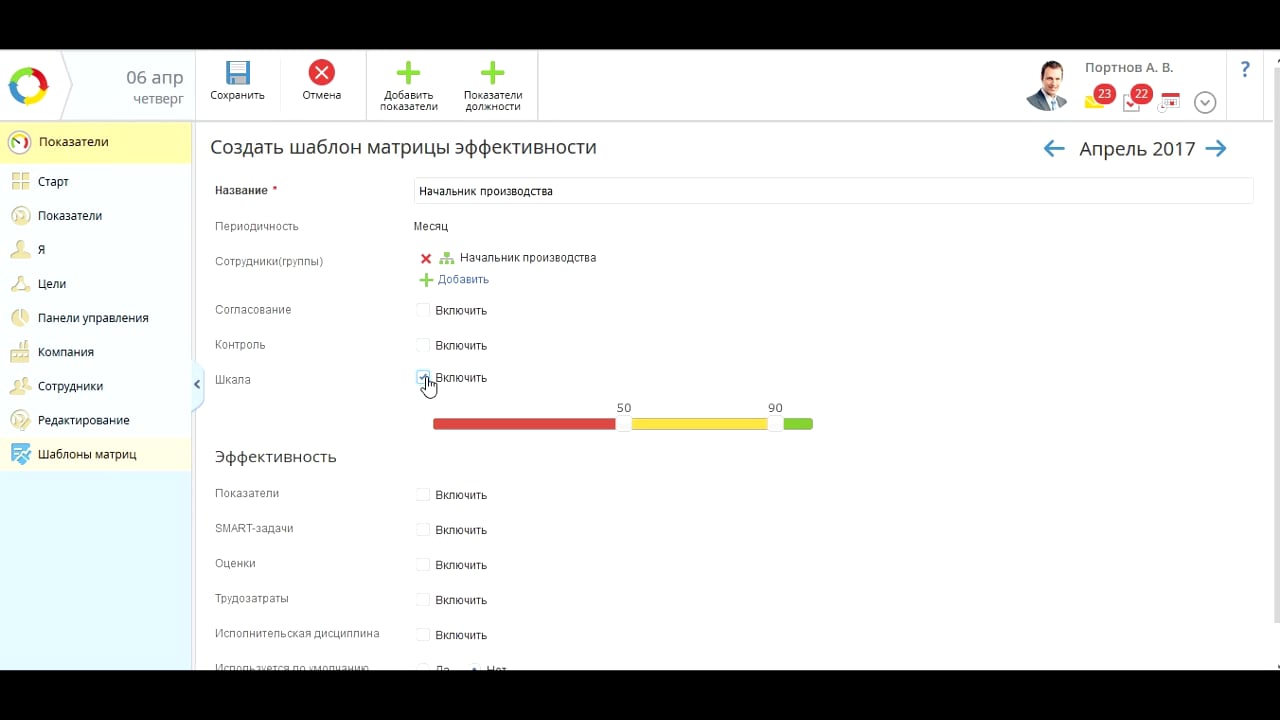The height and width of the screenshot is (720, 1280).
Task: Click the Апрель 2017 period label
Action: [1137, 149]
